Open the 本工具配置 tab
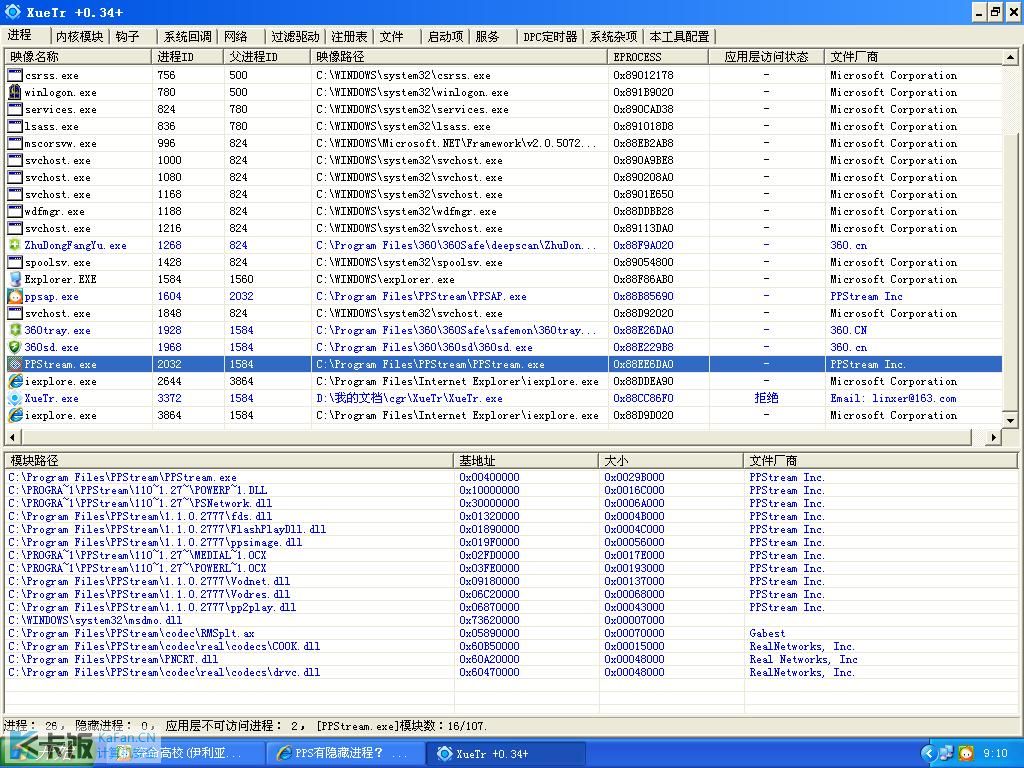This screenshot has height=768, width=1024. (679, 37)
